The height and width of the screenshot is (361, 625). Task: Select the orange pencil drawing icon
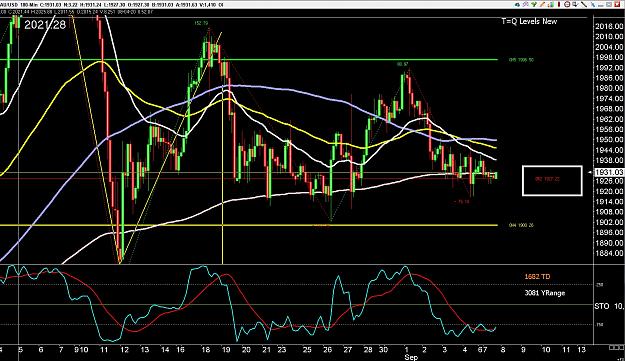(x=542, y=4)
